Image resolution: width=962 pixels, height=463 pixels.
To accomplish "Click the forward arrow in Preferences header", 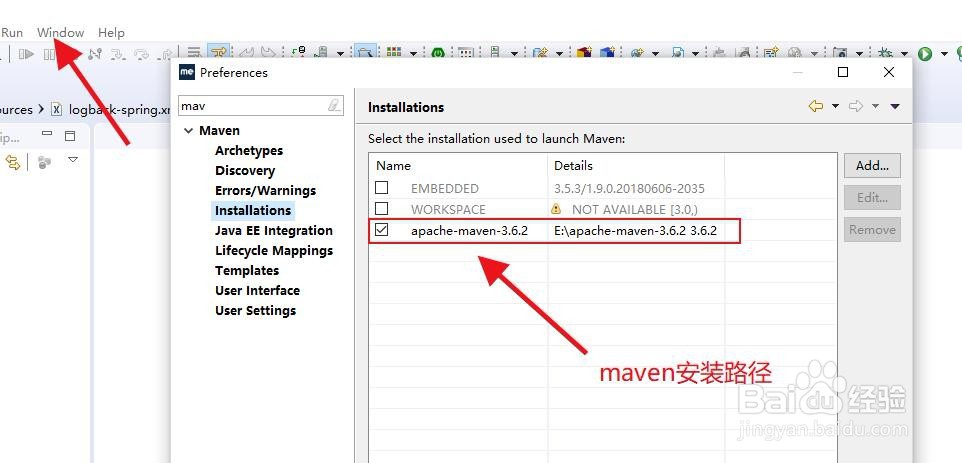I will 856,107.
